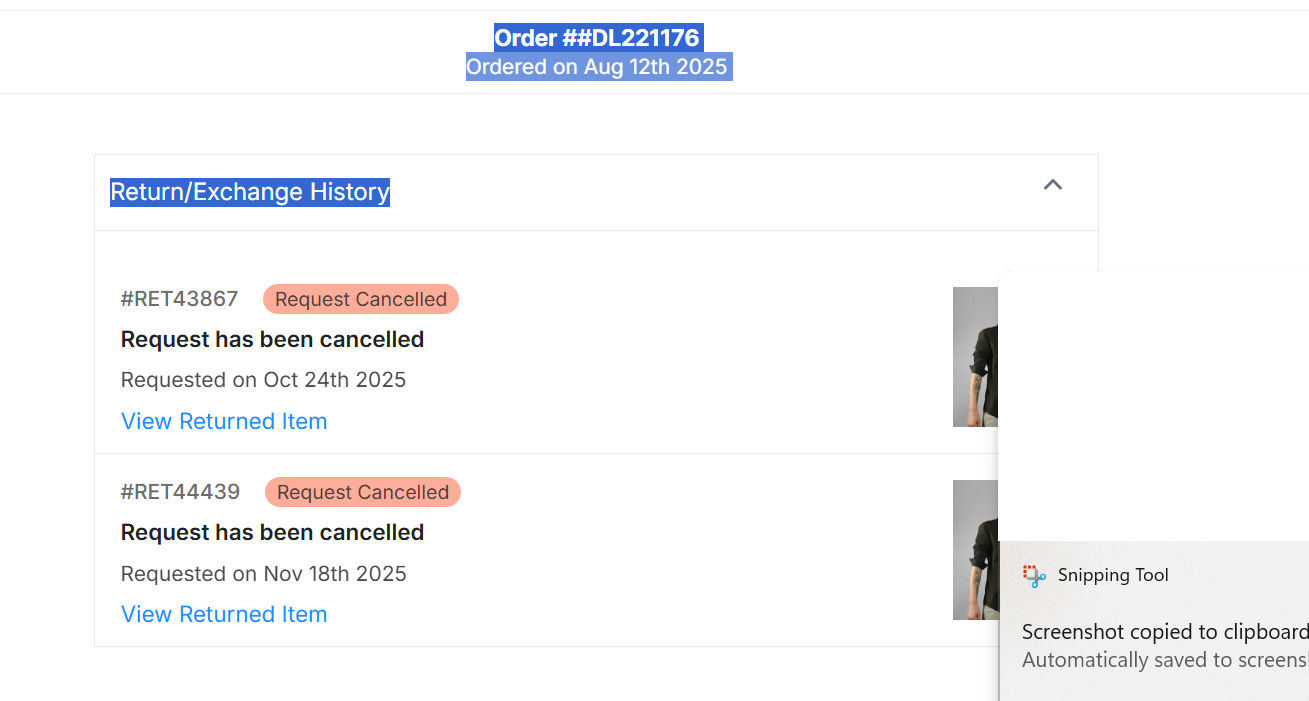Viewport: 1309px width, 701px height.
Task: Click return ID #RET44439
Action: click(x=181, y=492)
